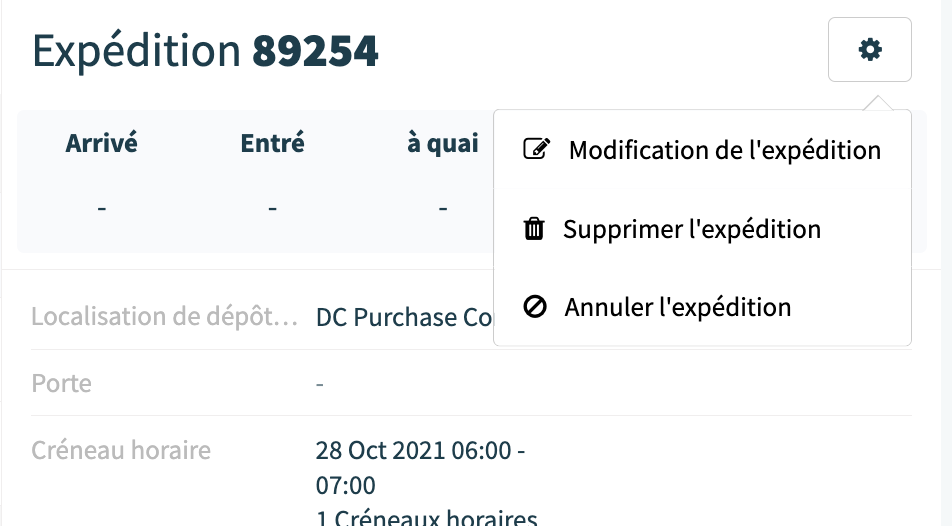Click the à quai status header

(443, 143)
